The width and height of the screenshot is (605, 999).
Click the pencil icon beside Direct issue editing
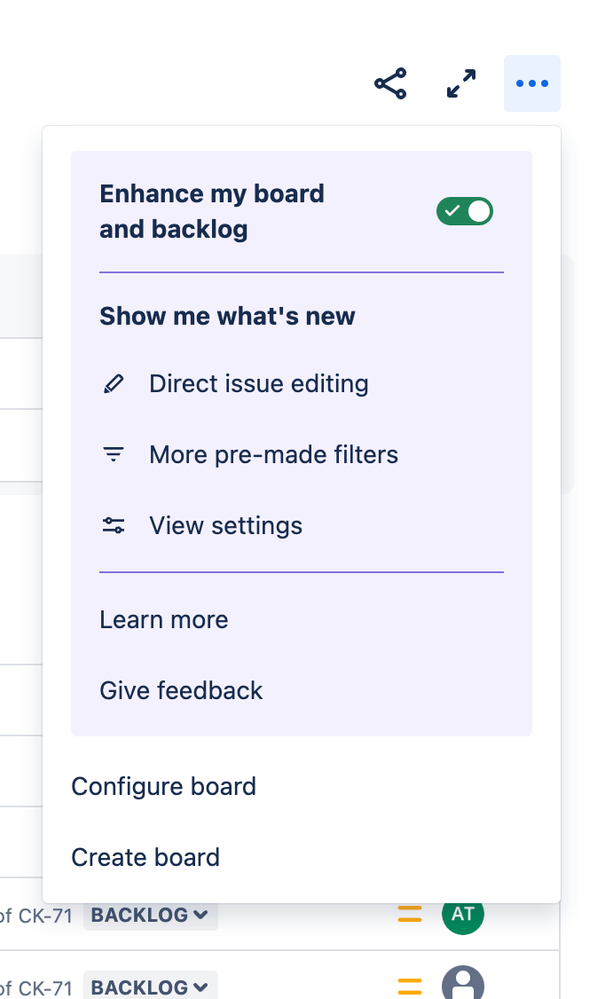[114, 384]
